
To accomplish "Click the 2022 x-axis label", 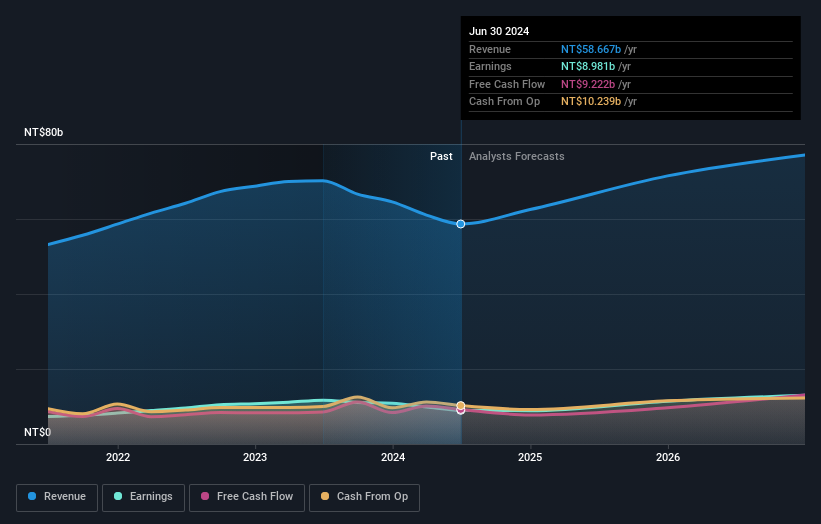I will click(x=118, y=457).
